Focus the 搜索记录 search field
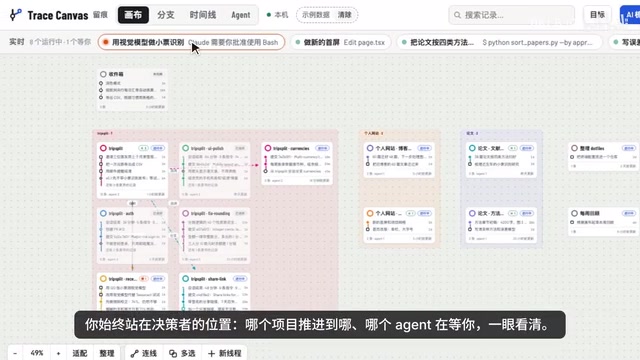Image resolution: width=640 pixels, height=360 pixels. click(511, 15)
